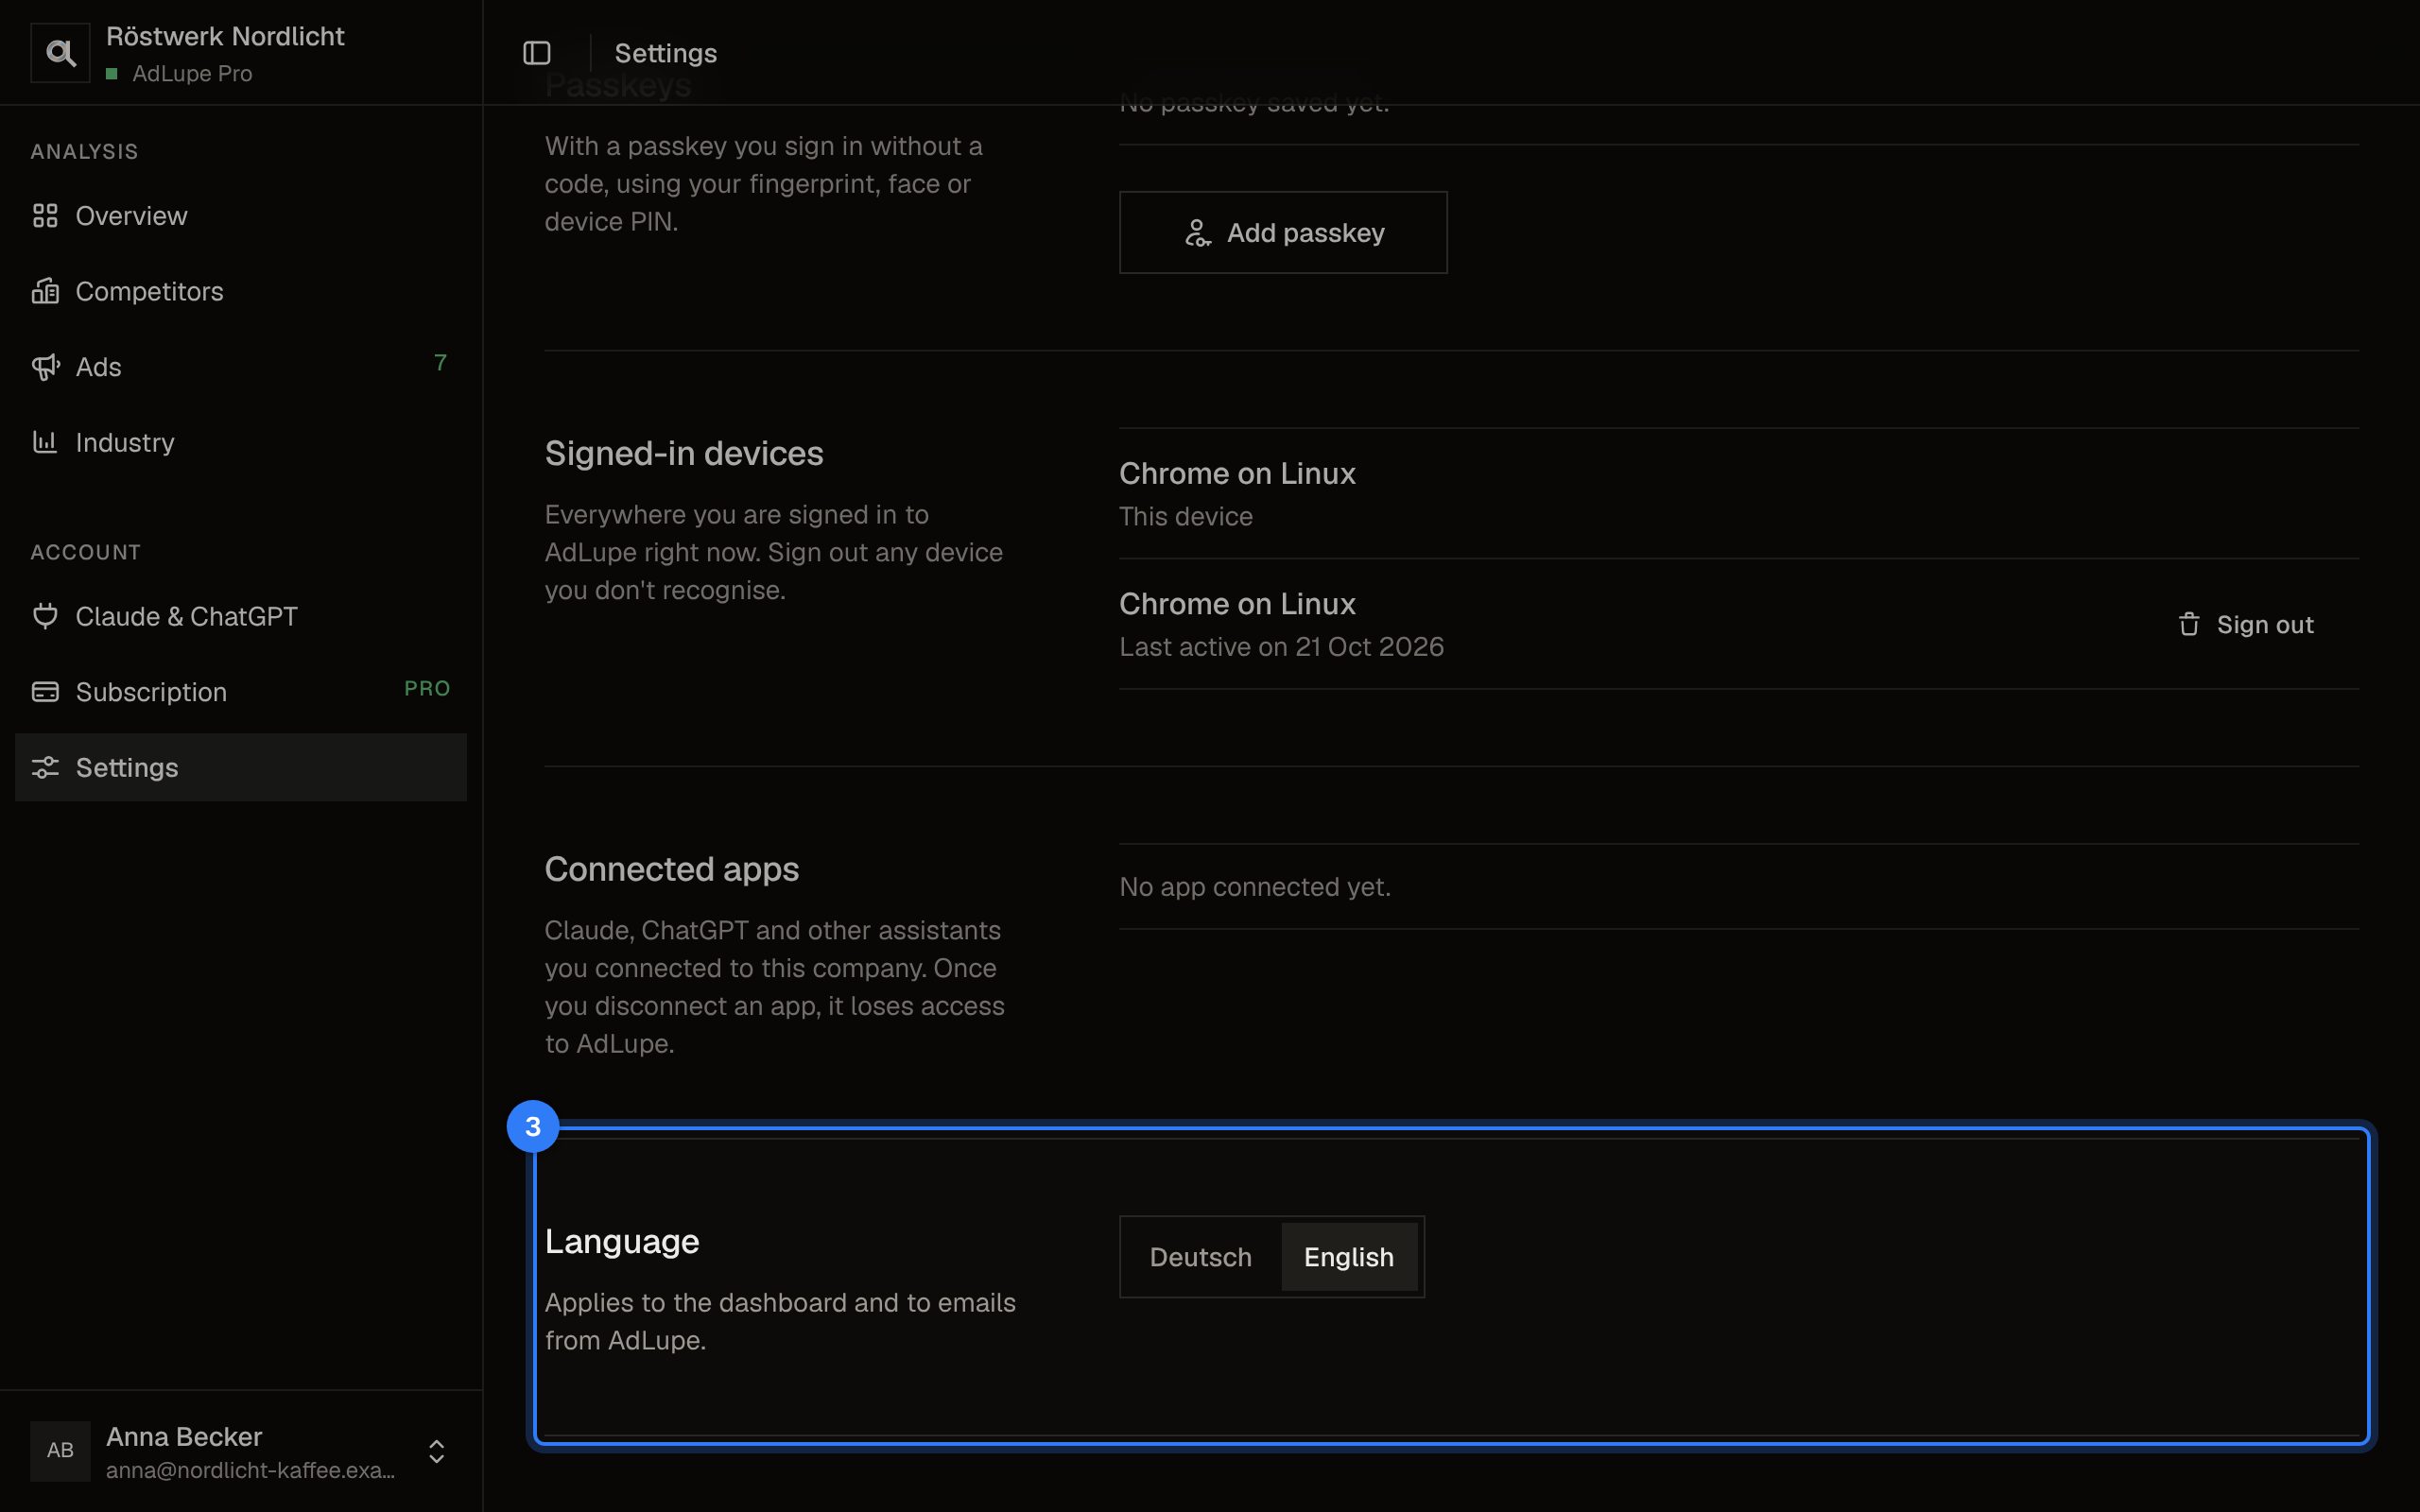Click anna@nordlicht-kaffee email text

click(x=250, y=1470)
